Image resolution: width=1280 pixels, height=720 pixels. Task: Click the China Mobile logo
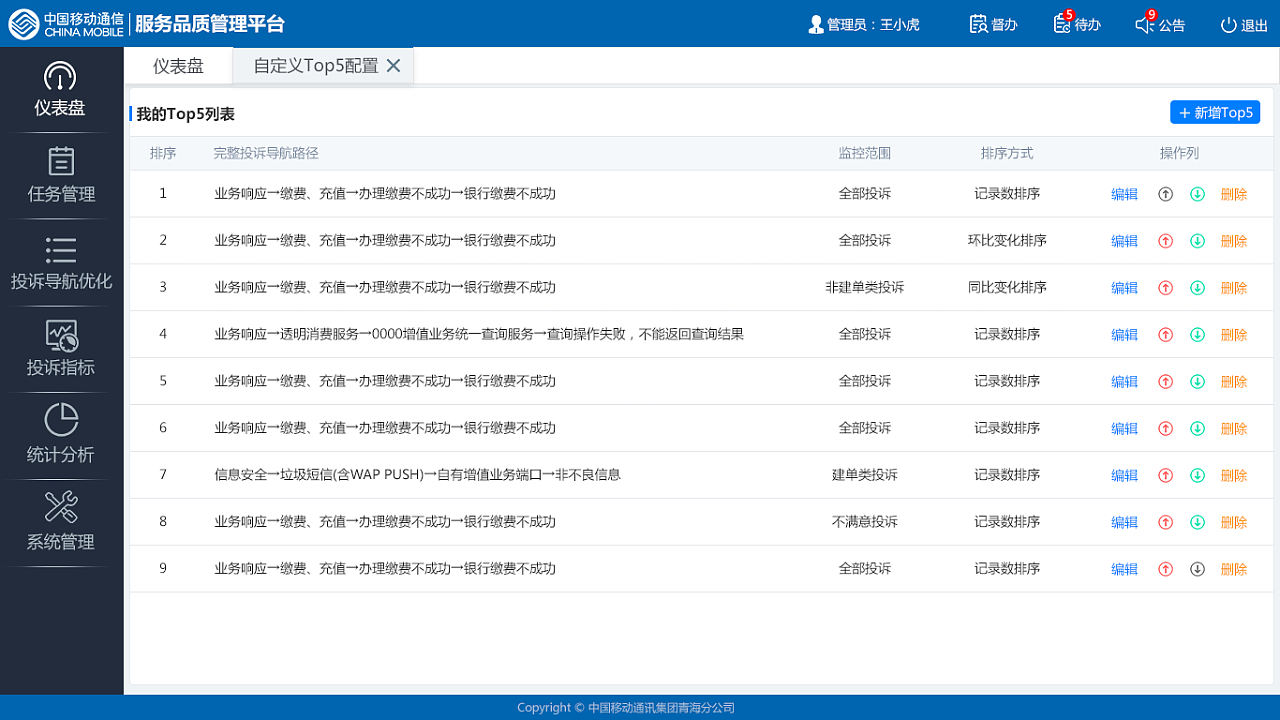(25, 22)
